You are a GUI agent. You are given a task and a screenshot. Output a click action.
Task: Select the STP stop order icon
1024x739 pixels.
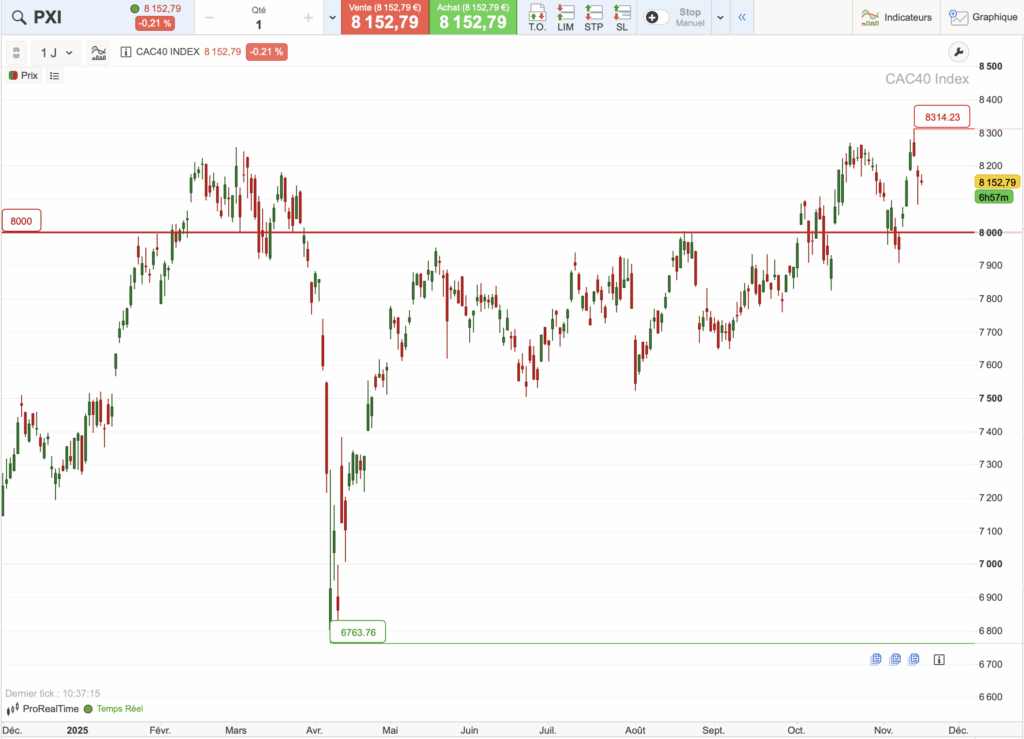tap(593, 17)
